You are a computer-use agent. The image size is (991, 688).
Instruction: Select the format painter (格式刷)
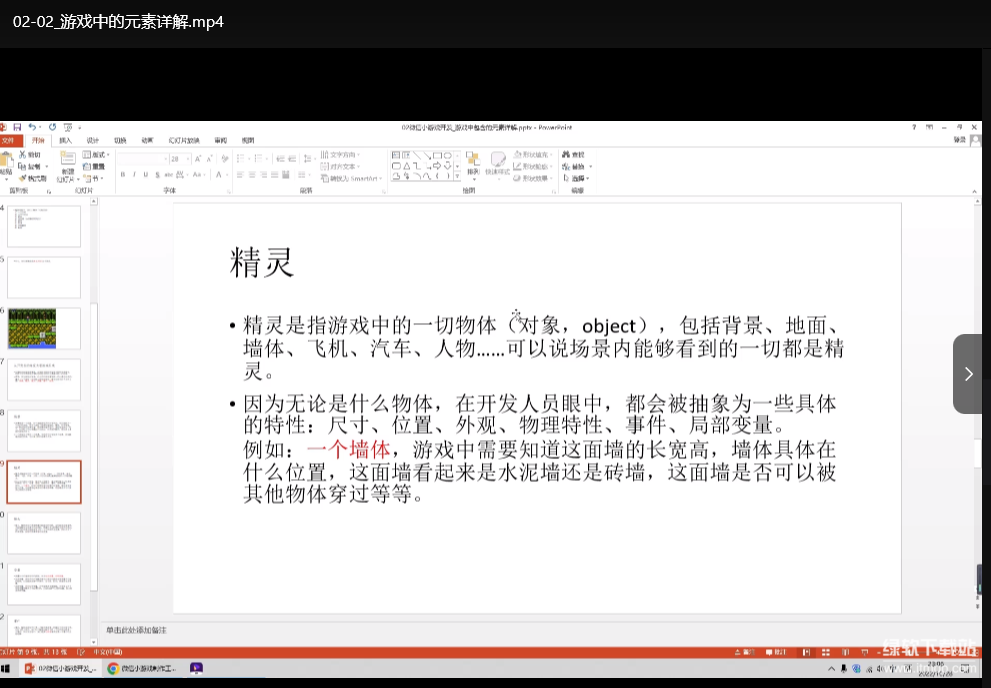click(33, 179)
